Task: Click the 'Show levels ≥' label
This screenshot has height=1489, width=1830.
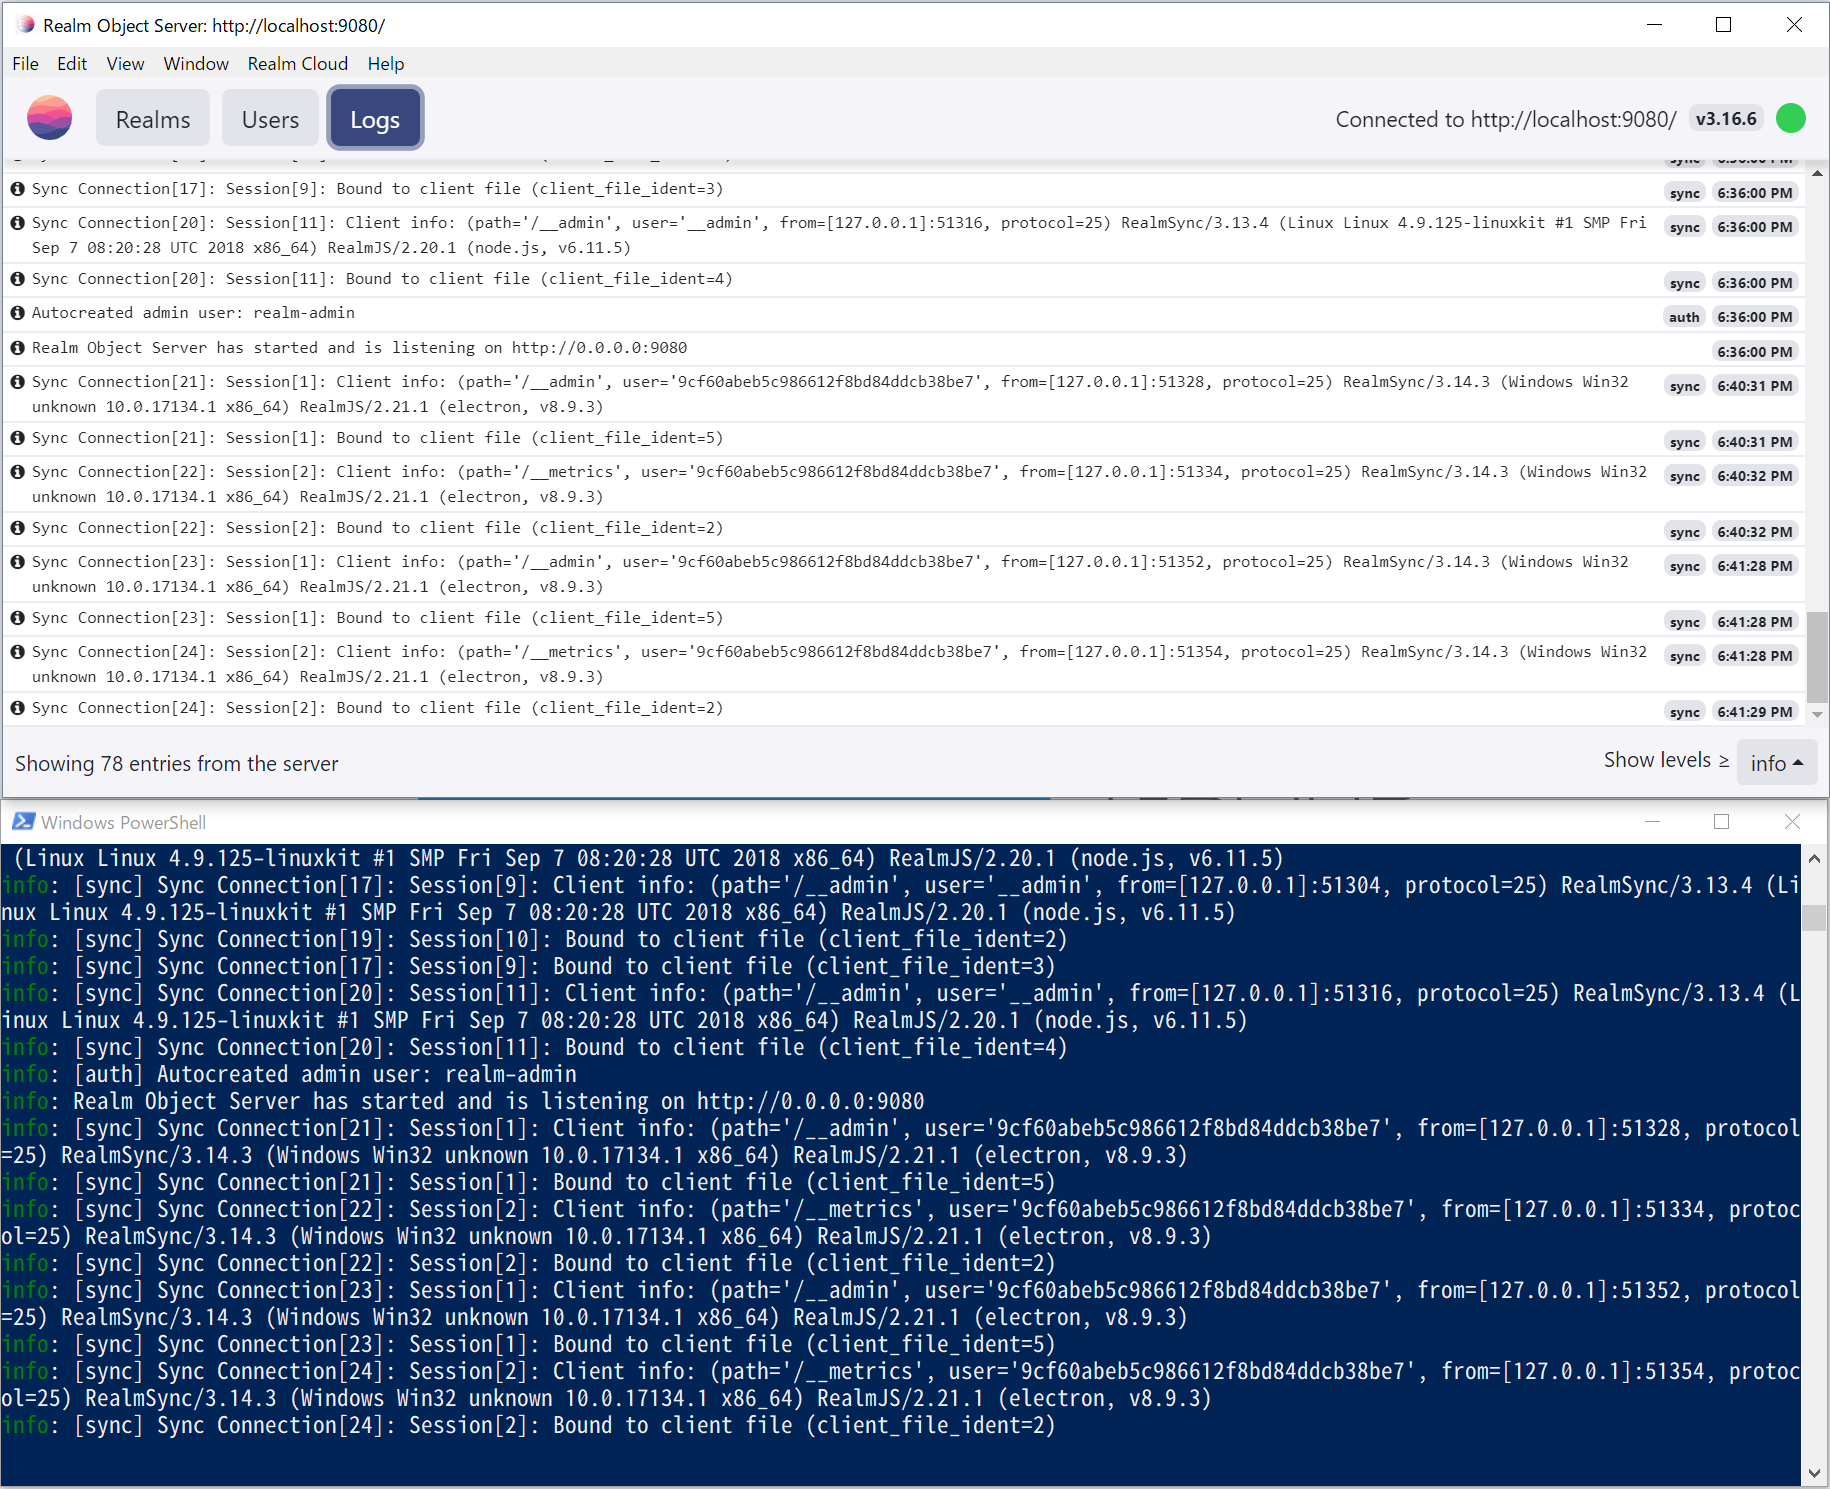Action: pyautogui.click(x=1666, y=760)
